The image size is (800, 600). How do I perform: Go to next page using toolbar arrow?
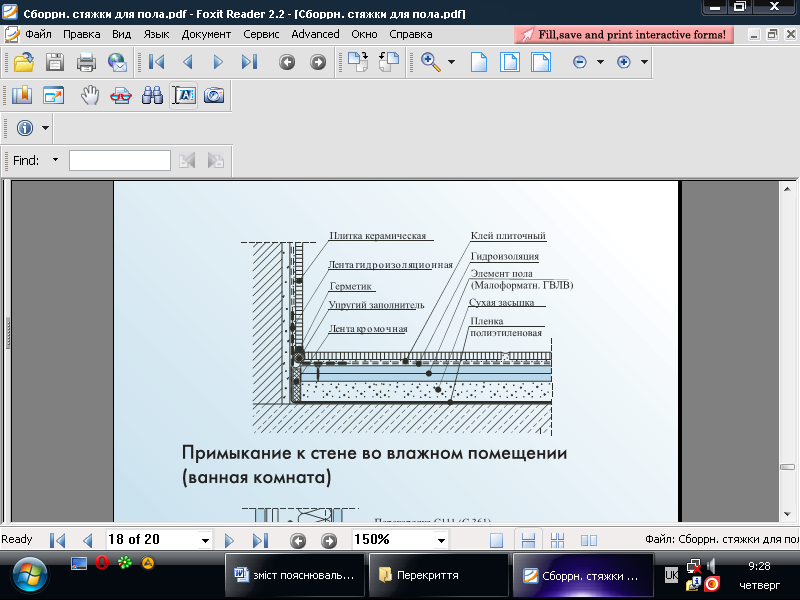point(218,62)
